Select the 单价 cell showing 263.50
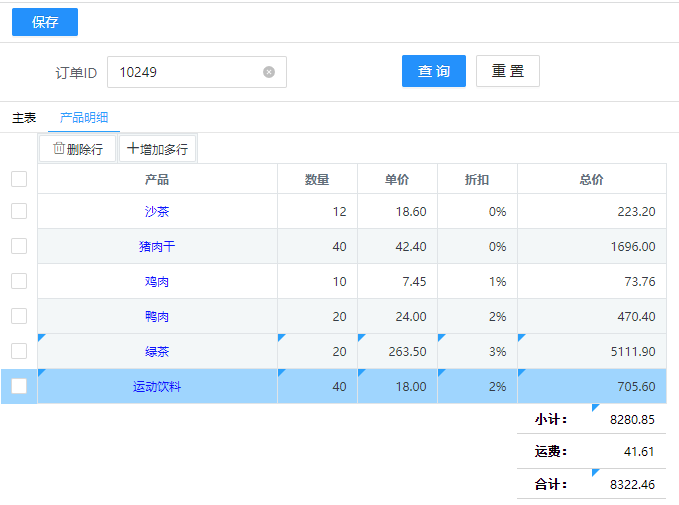Screen dimensions: 679x505 coord(397,351)
